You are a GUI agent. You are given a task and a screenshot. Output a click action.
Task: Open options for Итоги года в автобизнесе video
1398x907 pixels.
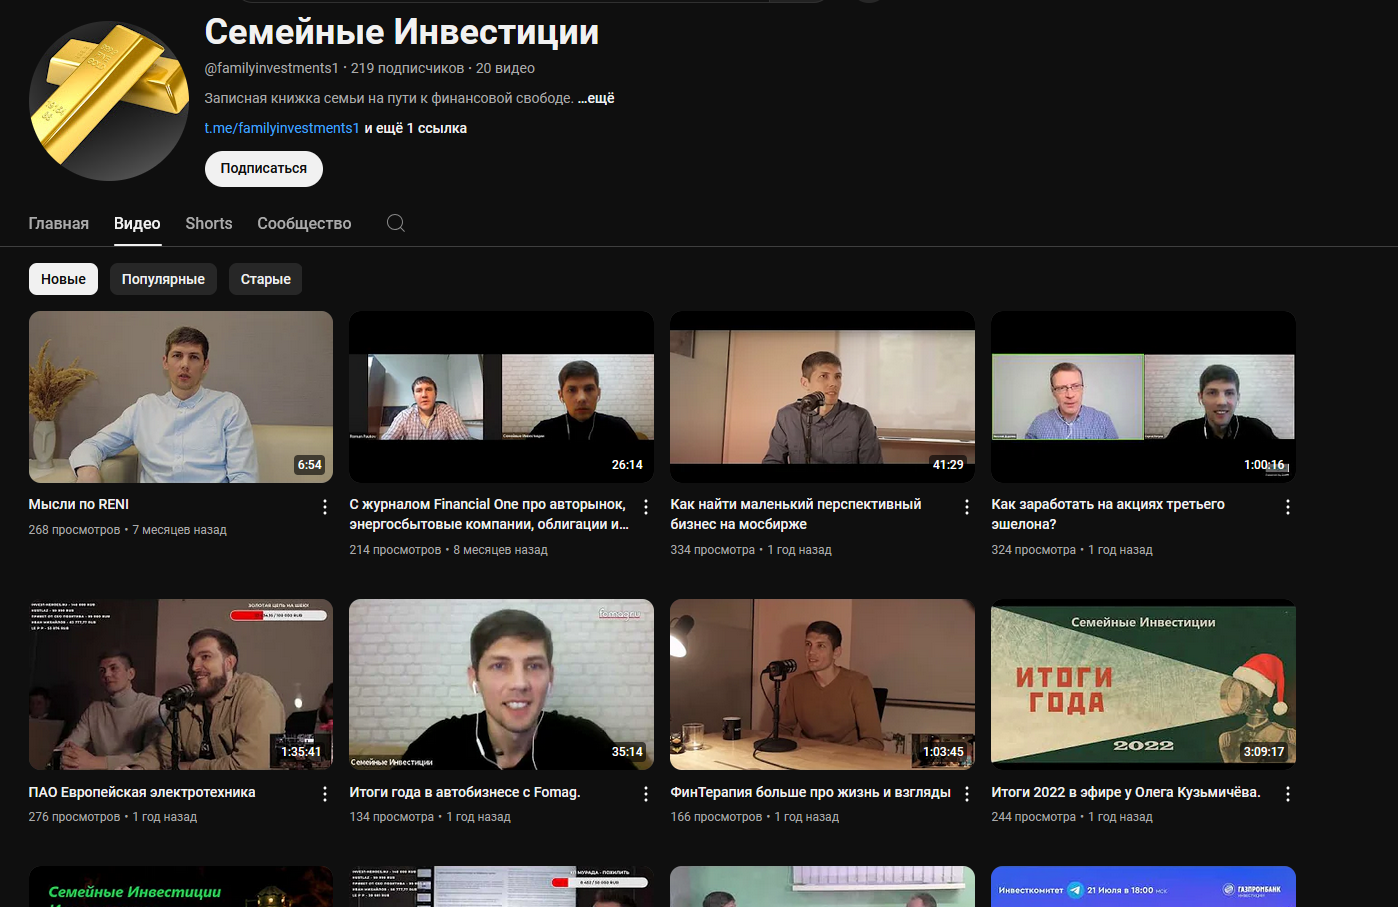point(646,794)
